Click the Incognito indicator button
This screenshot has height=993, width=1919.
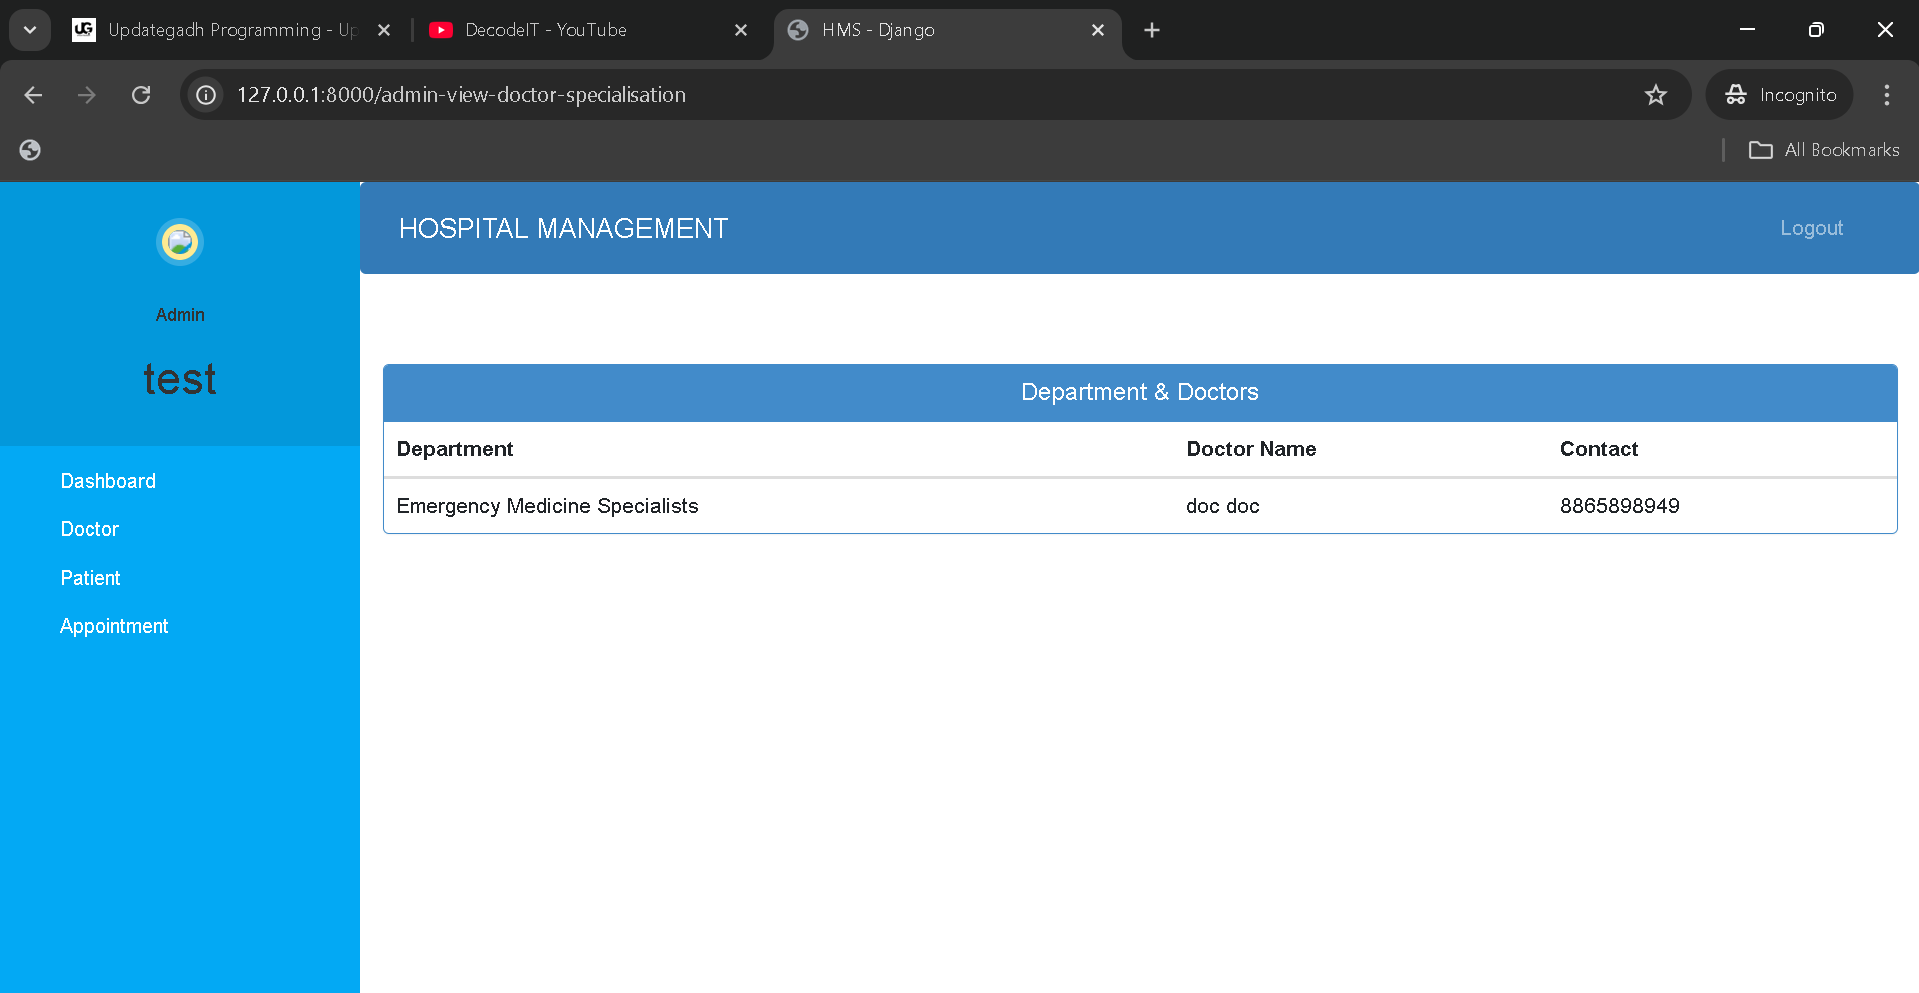pos(1780,95)
